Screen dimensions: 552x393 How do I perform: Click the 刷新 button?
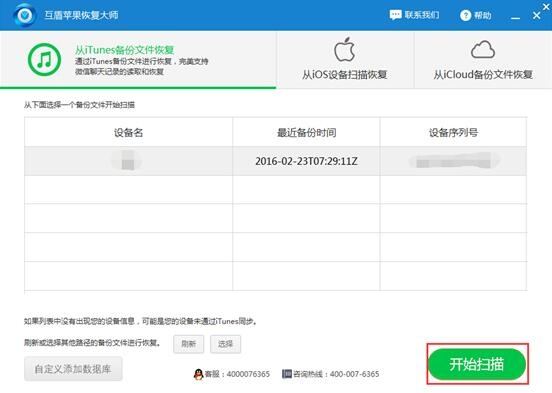(x=188, y=344)
